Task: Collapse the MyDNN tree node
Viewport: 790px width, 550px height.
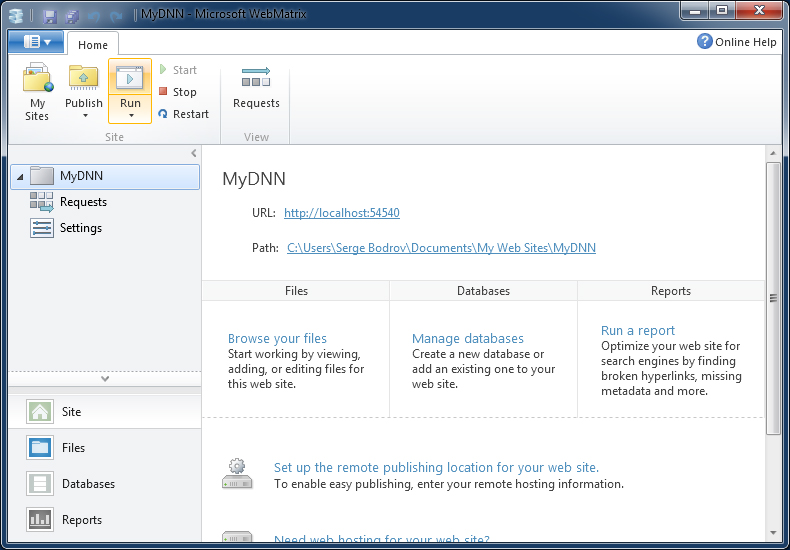Action: pyautogui.click(x=20, y=177)
